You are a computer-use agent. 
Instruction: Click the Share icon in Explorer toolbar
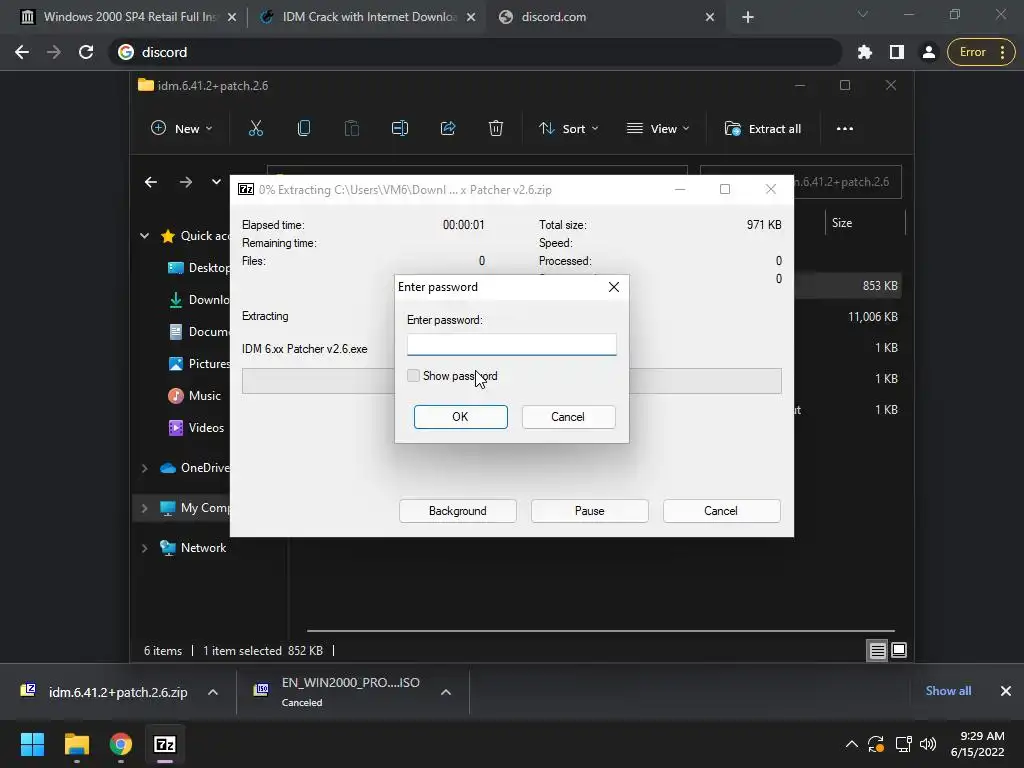click(x=448, y=129)
